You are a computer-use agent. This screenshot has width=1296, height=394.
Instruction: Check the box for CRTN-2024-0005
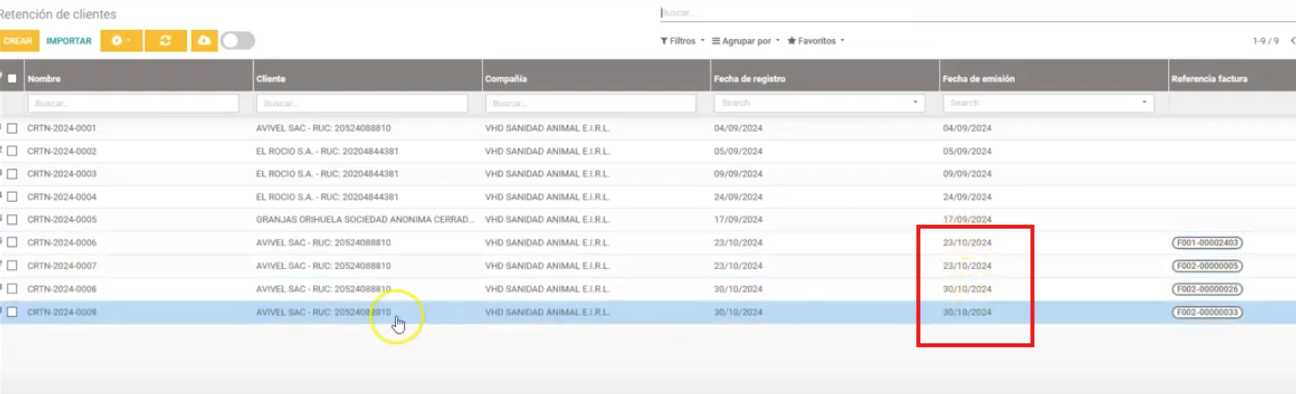[x=12, y=220]
